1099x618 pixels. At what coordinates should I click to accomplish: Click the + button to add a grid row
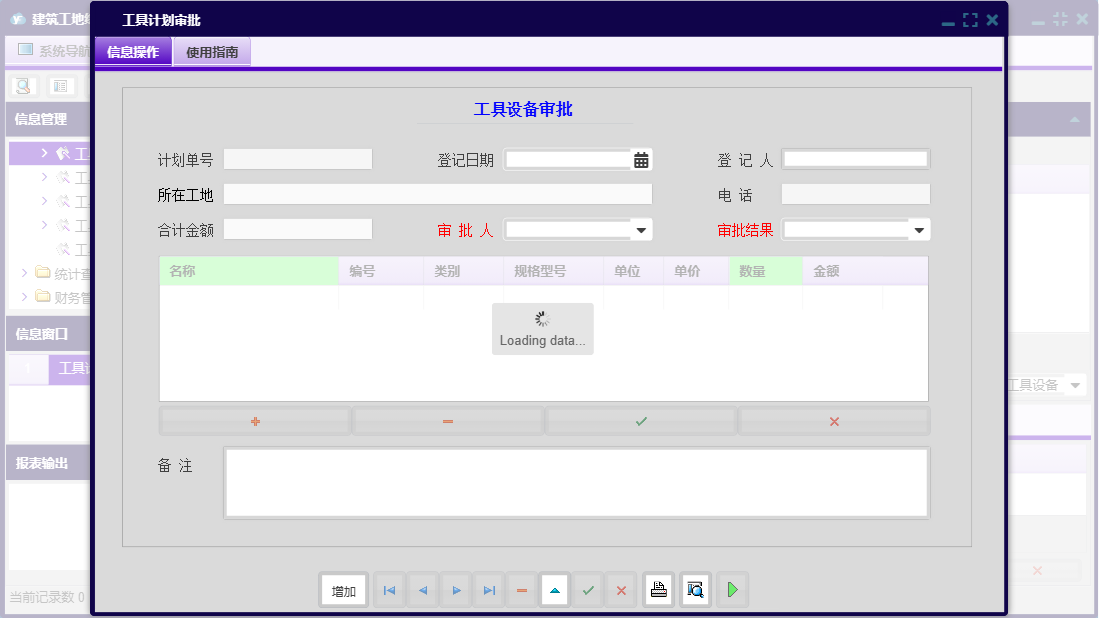[x=254, y=420]
